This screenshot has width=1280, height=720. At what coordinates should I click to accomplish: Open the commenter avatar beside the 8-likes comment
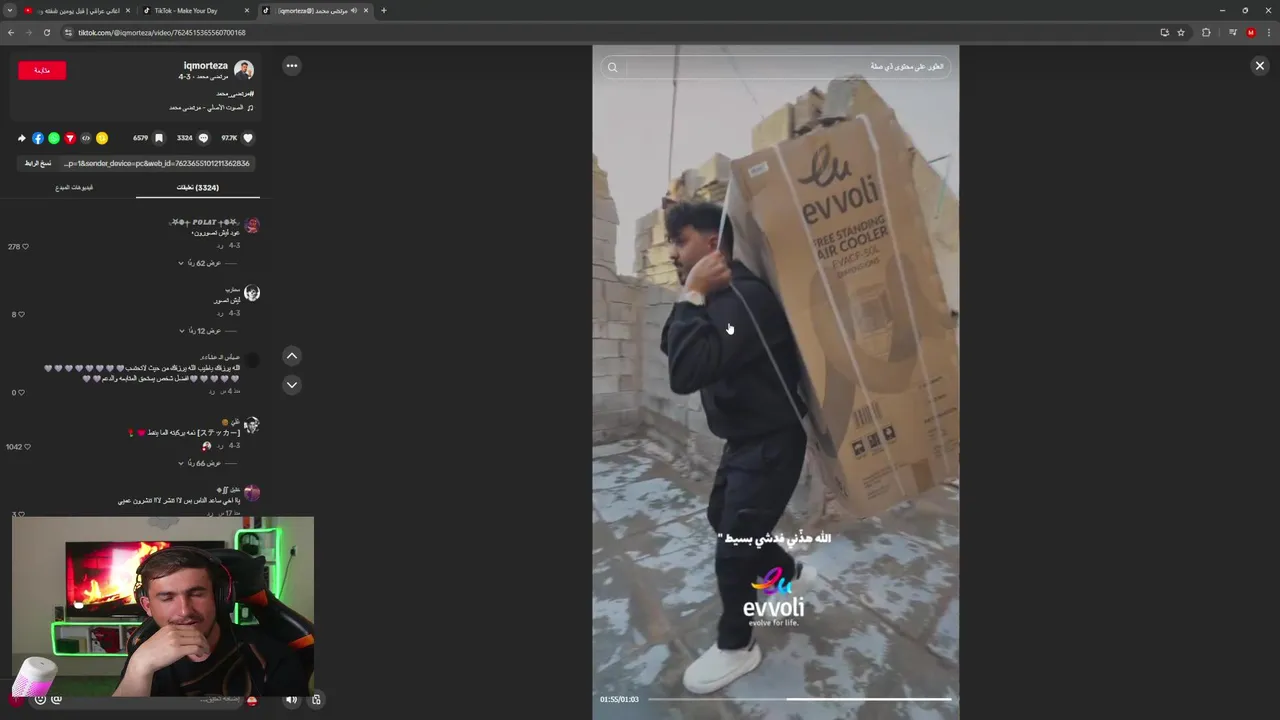[x=252, y=293]
